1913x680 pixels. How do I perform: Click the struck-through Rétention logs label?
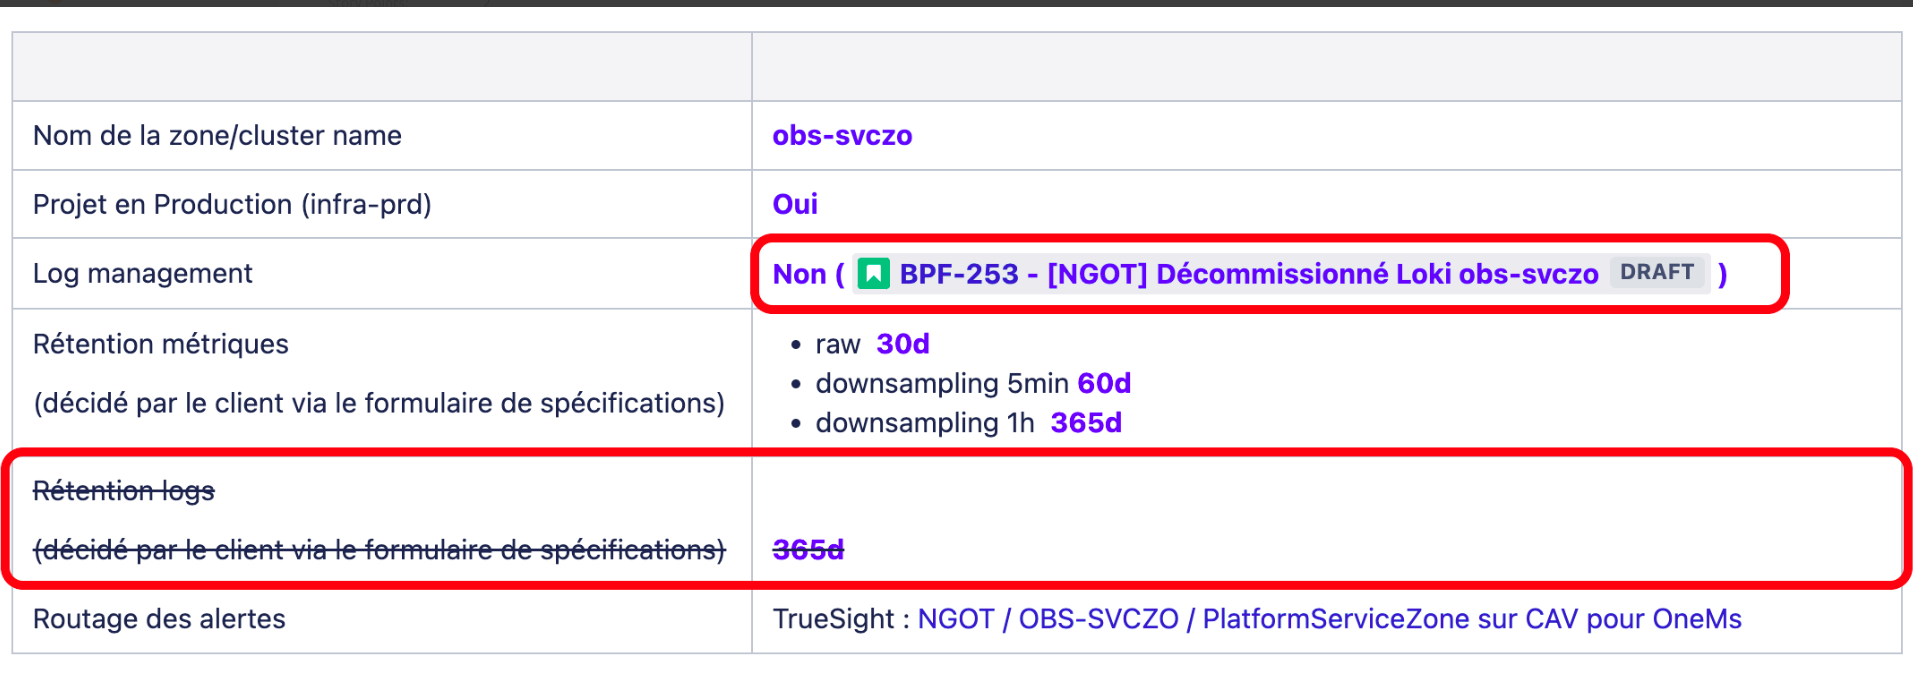124,491
